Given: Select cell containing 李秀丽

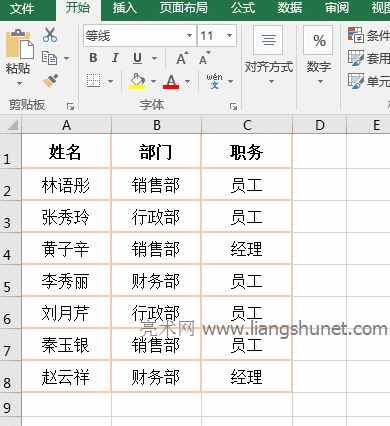Looking at the screenshot, I should click(x=66, y=281).
